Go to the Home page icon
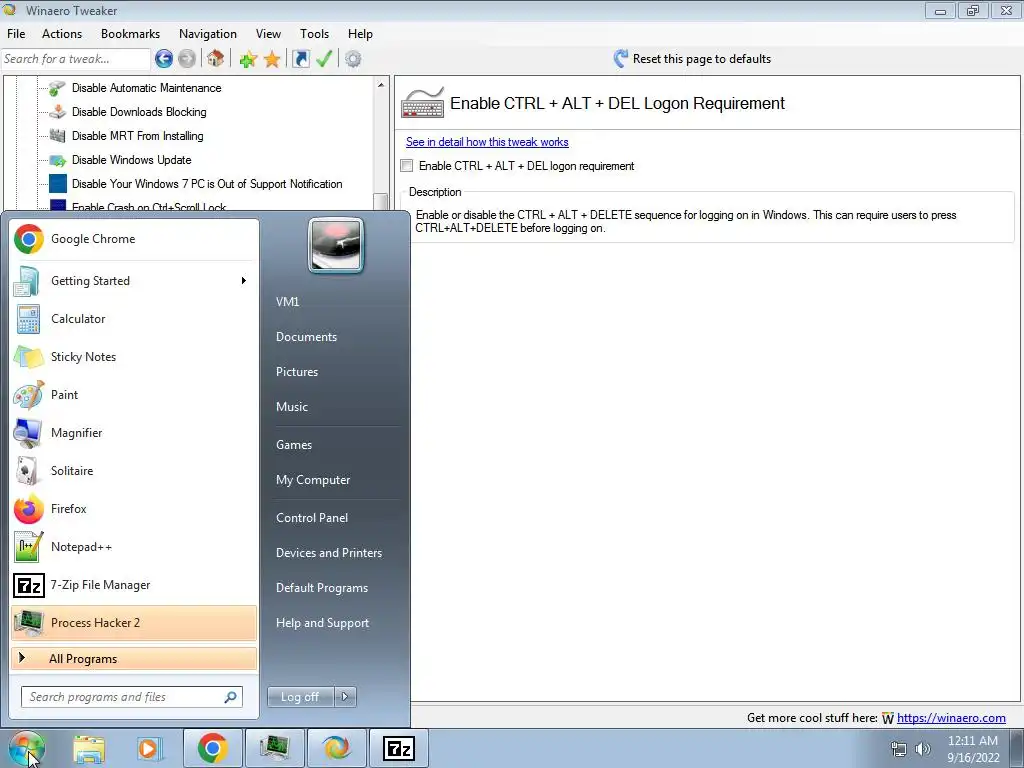1024x768 pixels. [x=216, y=59]
